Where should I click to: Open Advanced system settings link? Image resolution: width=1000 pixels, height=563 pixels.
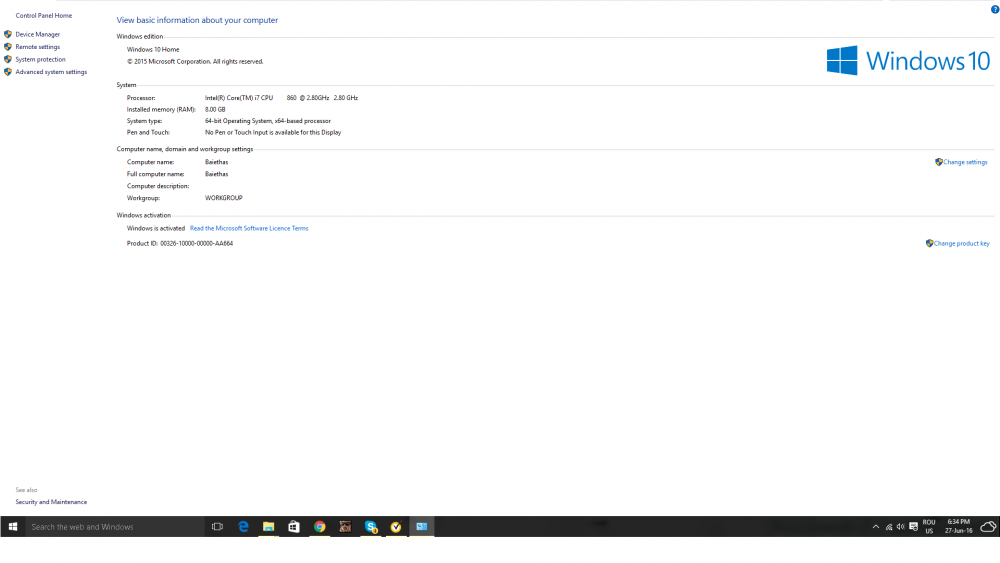51,72
